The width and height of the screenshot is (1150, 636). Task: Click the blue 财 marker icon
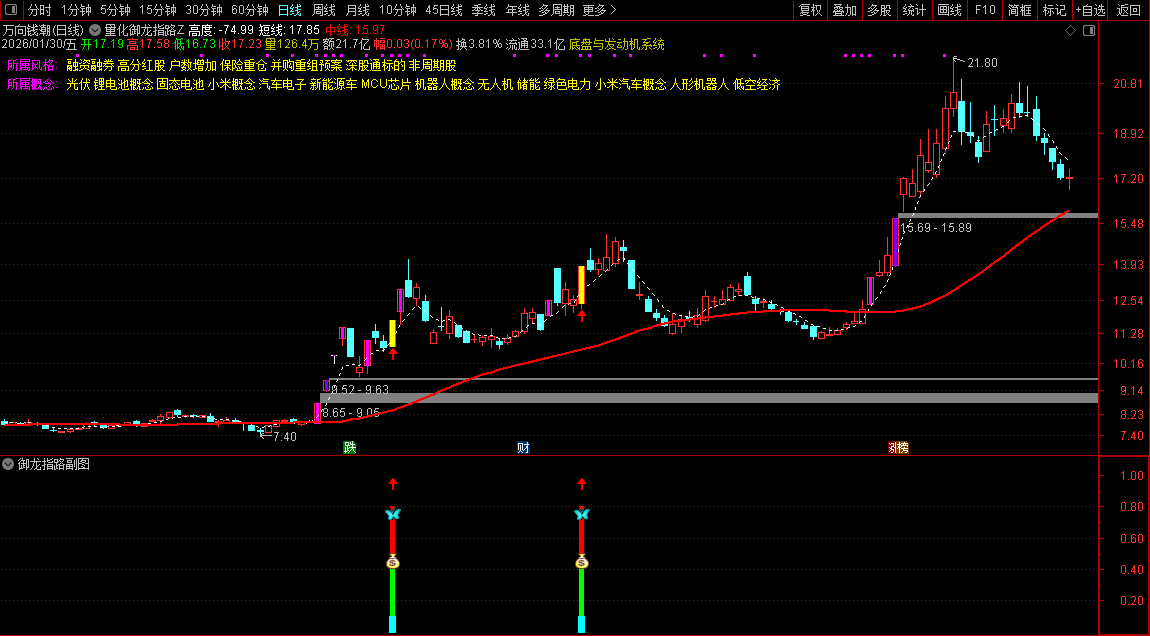tap(523, 447)
